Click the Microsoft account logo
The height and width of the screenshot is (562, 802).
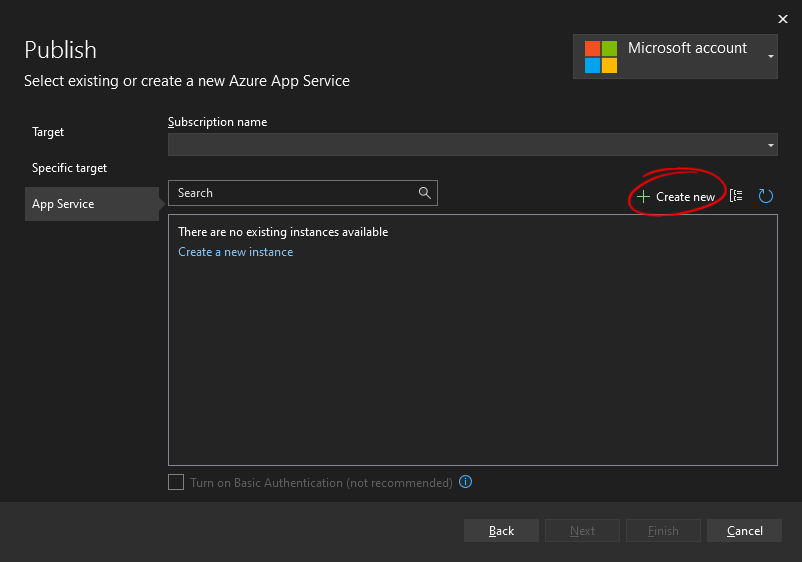[601, 57]
